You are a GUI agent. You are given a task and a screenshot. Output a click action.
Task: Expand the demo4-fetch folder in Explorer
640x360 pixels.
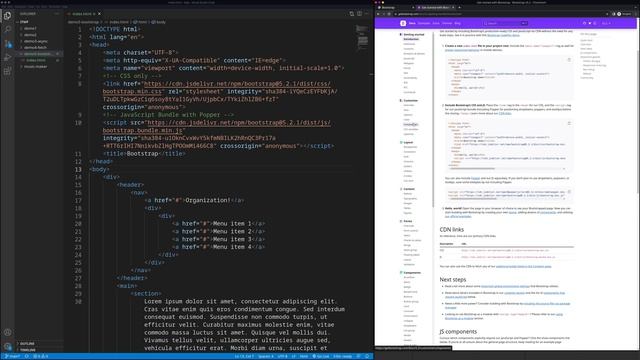[x=35, y=47]
